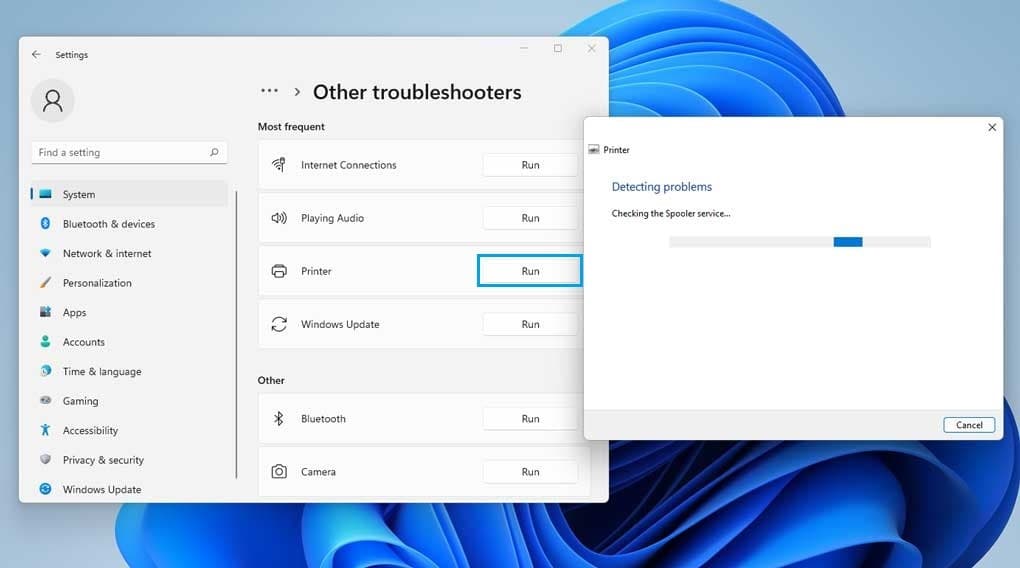Screen dimensions: 1020x568
Task: Cancel the printer problem detection
Action: pyautogui.click(x=969, y=425)
